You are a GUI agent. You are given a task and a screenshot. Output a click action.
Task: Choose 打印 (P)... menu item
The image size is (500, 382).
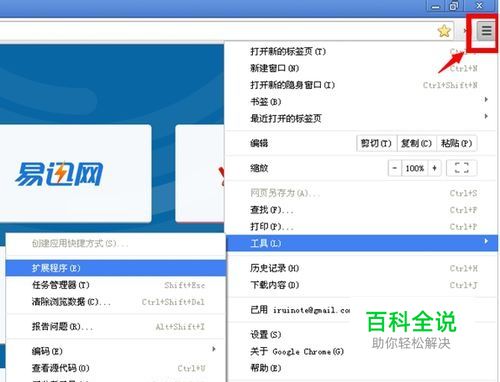pos(362,227)
